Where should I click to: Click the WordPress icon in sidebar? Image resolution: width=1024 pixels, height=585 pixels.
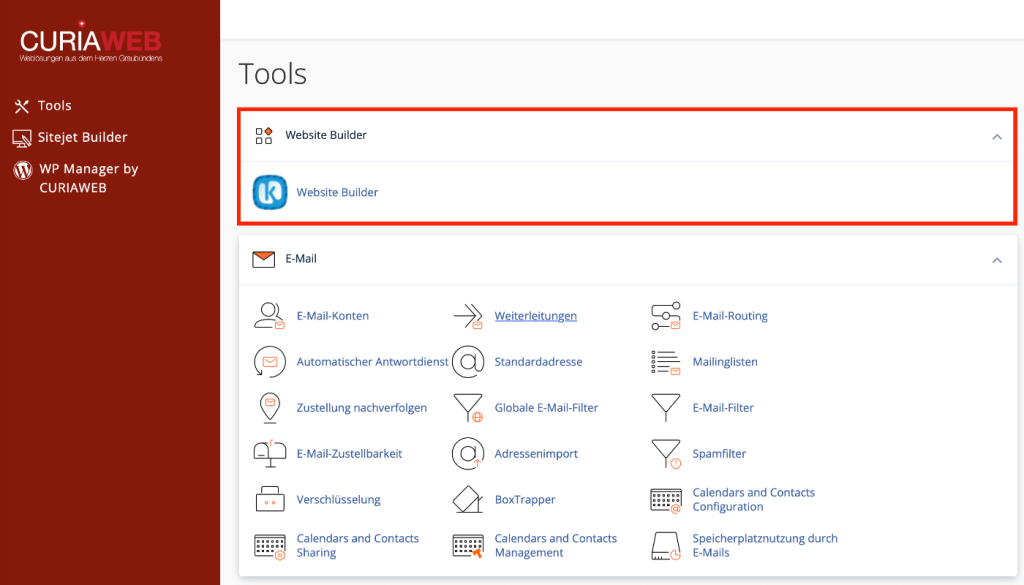pos(23,170)
